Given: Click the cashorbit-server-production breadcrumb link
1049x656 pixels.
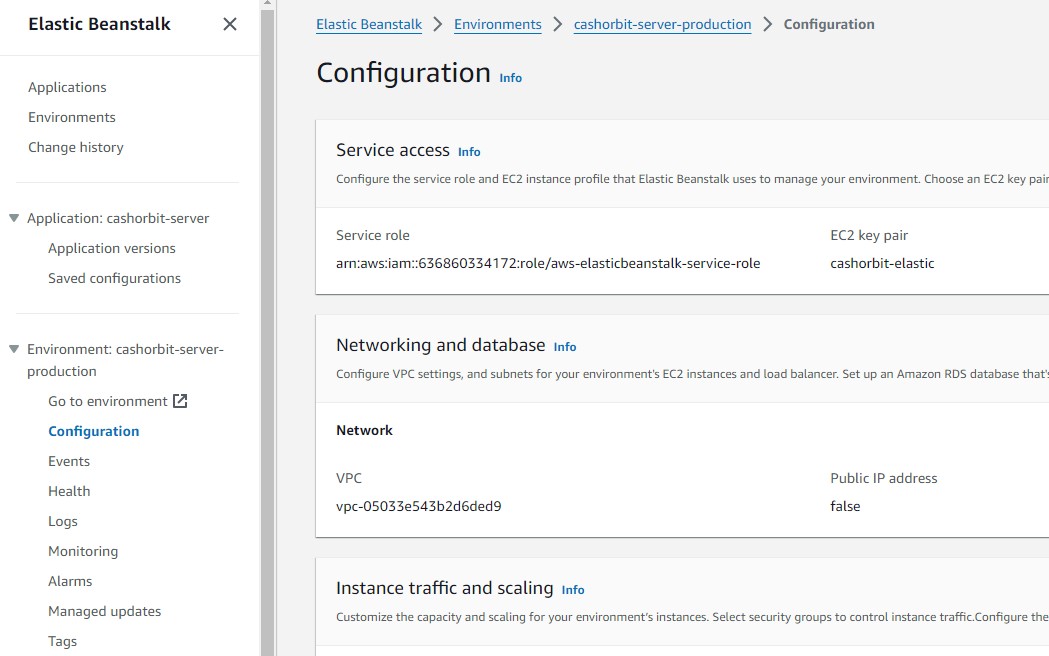Looking at the screenshot, I should point(662,24).
